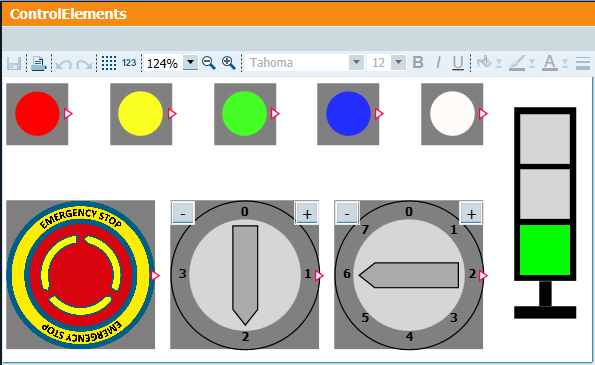
Task: Click the pink arrow beside red lamp
Action: point(68,113)
